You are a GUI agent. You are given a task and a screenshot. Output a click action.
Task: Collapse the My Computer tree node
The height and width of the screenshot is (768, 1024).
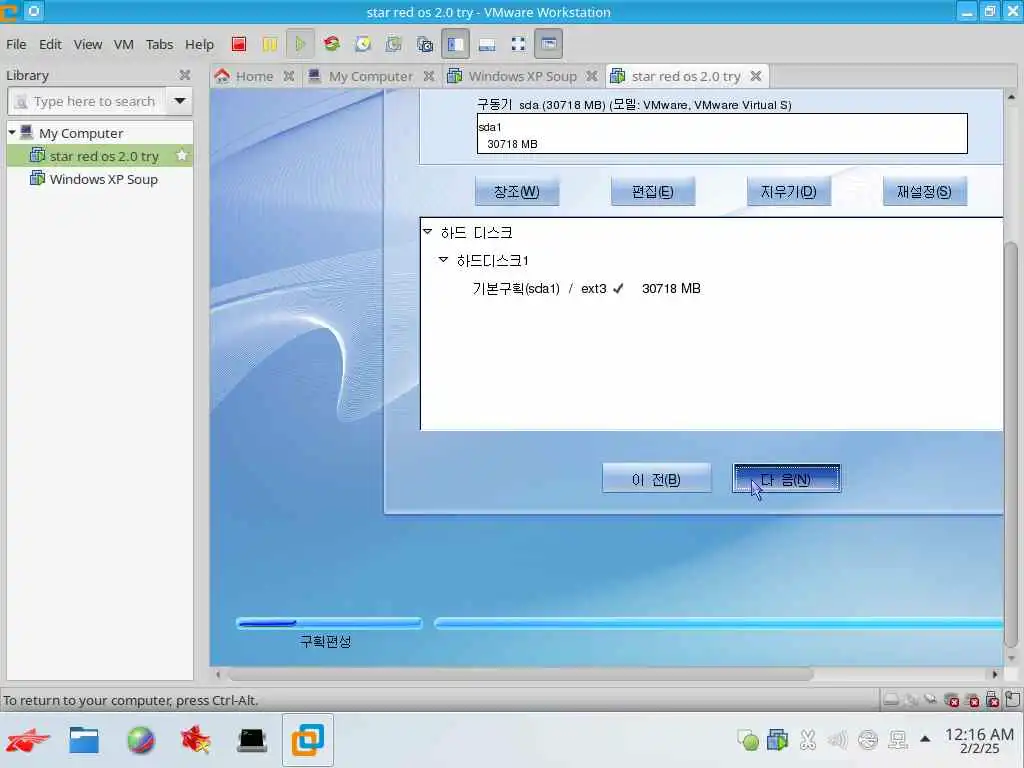click(12, 132)
